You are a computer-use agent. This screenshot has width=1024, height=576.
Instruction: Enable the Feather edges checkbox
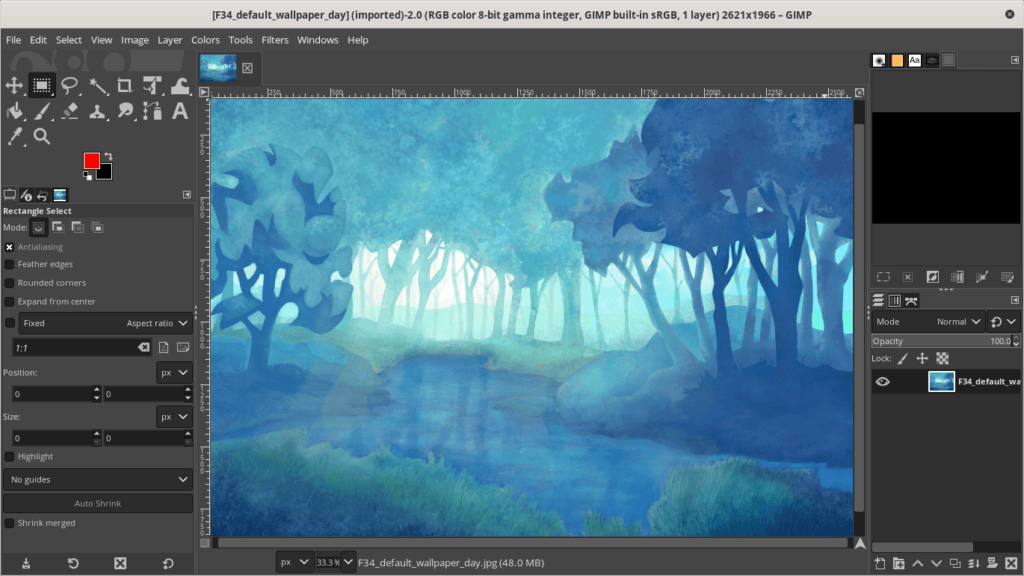click(x=10, y=264)
